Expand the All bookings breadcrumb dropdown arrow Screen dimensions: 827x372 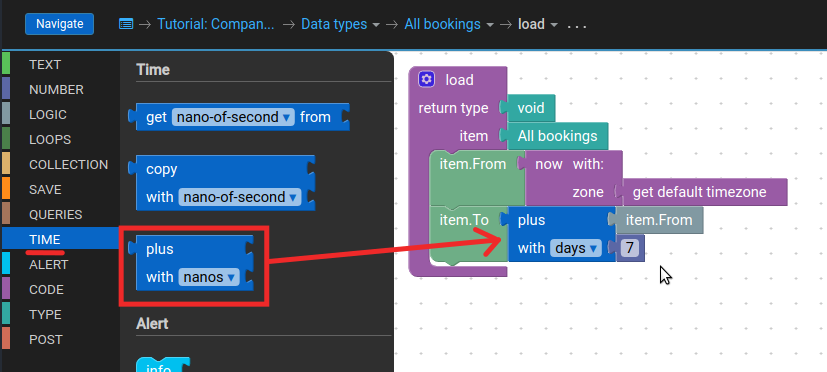(x=490, y=25)
